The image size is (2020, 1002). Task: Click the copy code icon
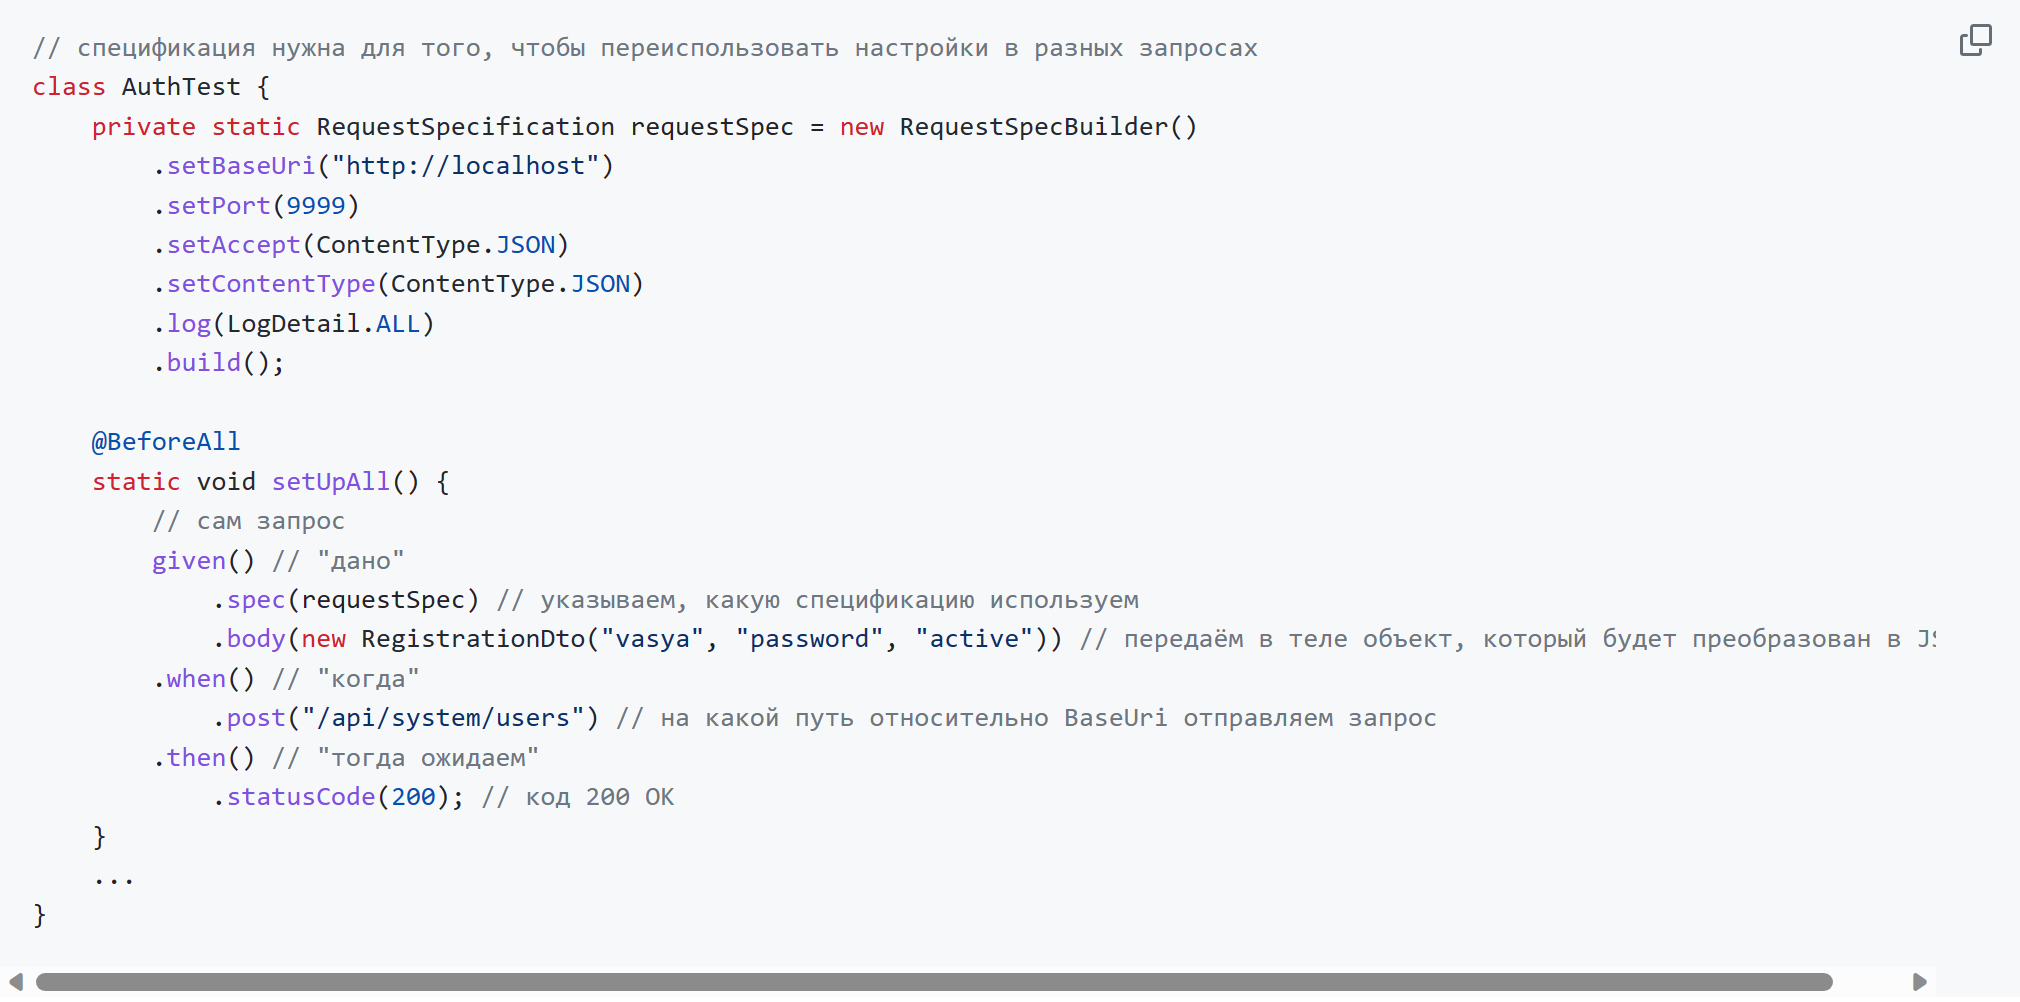(x=1975, y=39)
